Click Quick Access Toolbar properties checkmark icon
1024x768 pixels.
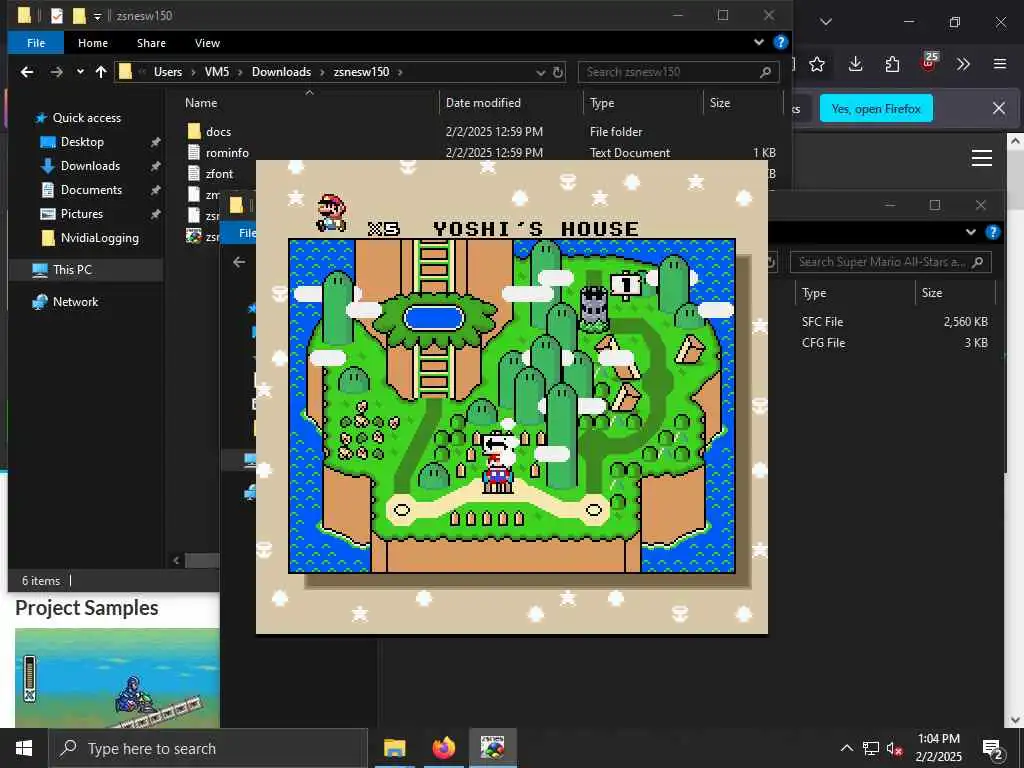(x=57, y=16)
